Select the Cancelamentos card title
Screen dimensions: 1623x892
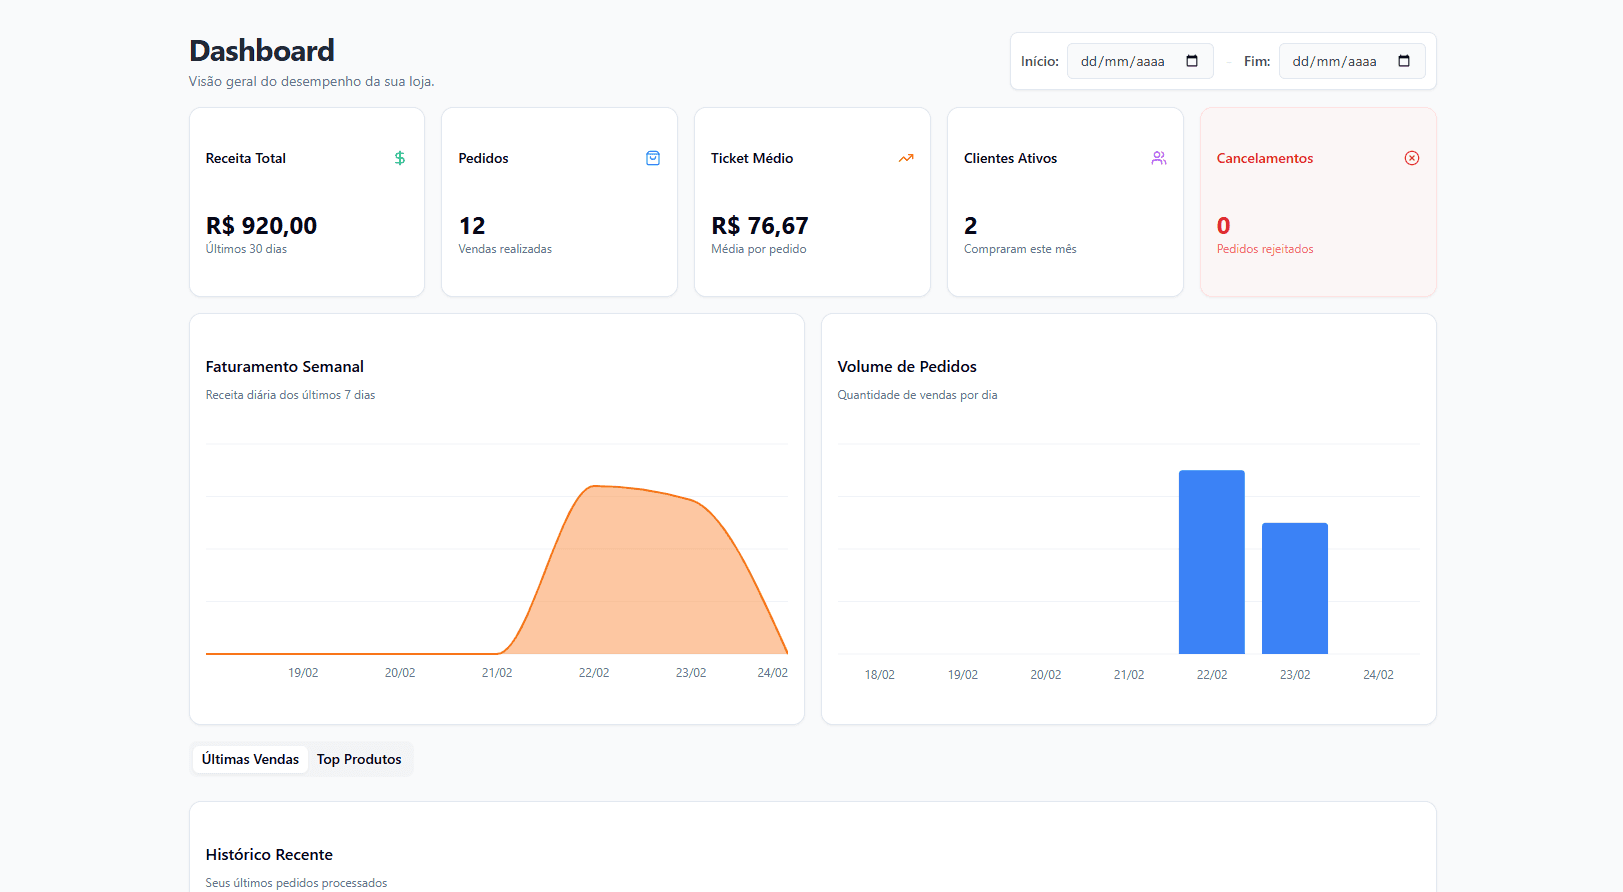[x=1264, y=158]
